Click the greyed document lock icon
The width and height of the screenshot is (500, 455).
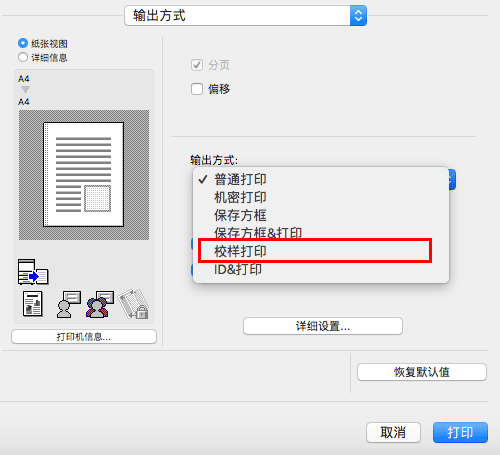tap(134, 304)
